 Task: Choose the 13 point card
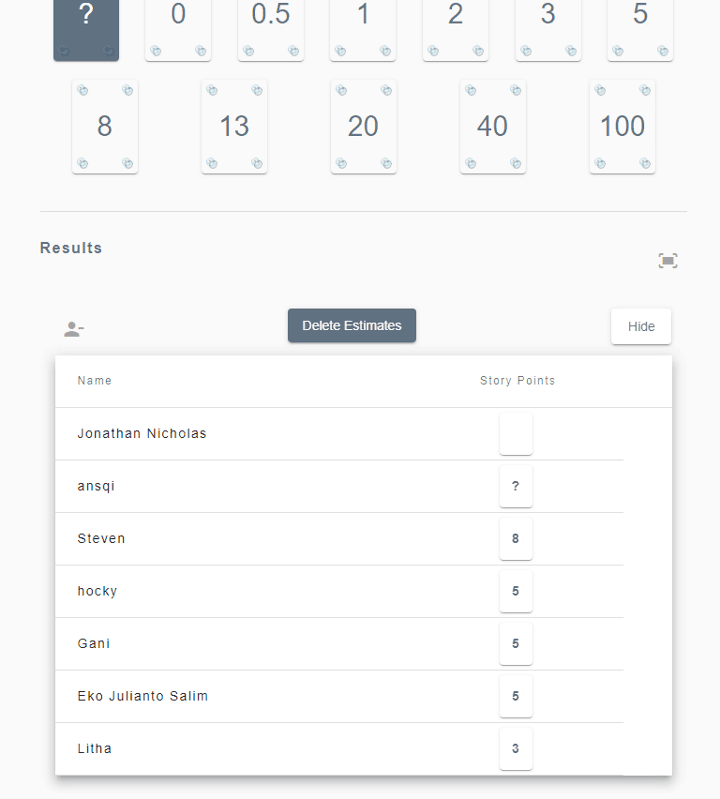pos(234,127)
